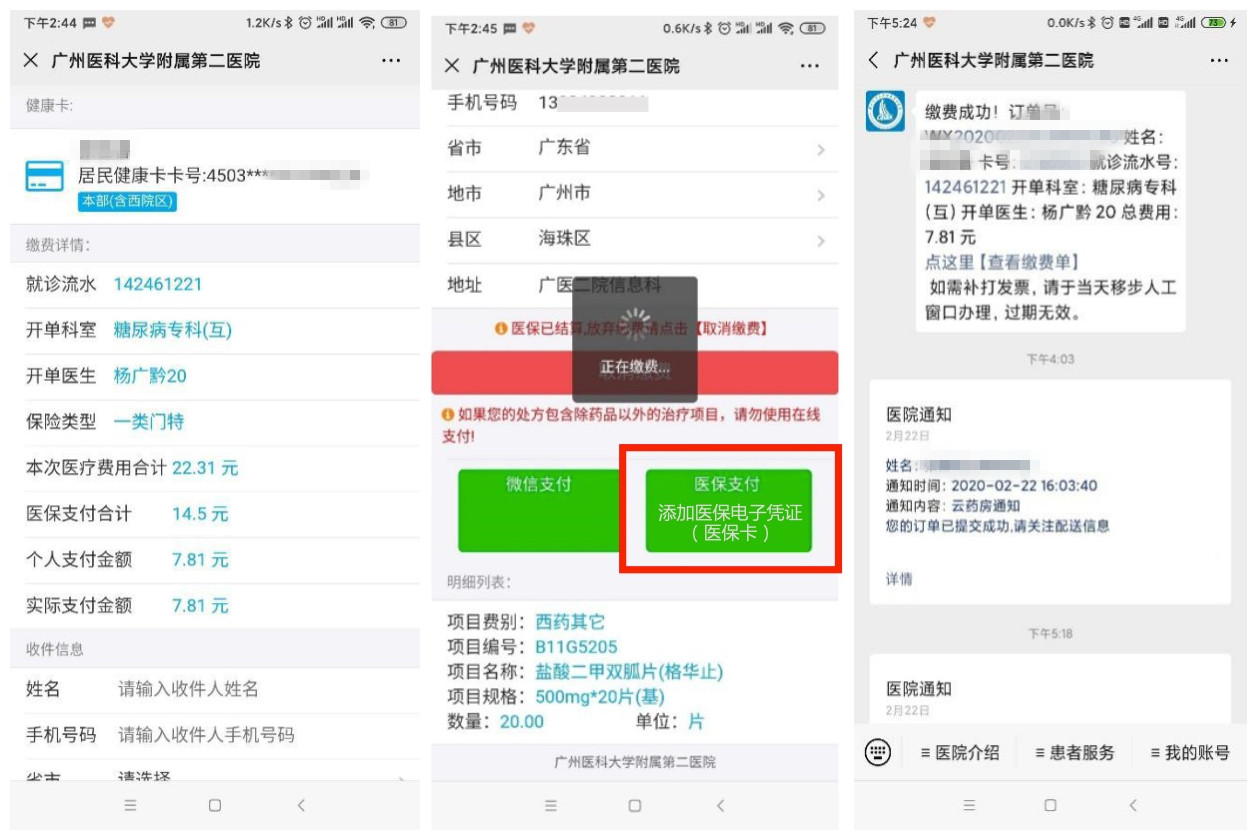The image size is (1257, 840).
Task: Tap the X icon on the payment-method screen
Action: pos(452,66)
